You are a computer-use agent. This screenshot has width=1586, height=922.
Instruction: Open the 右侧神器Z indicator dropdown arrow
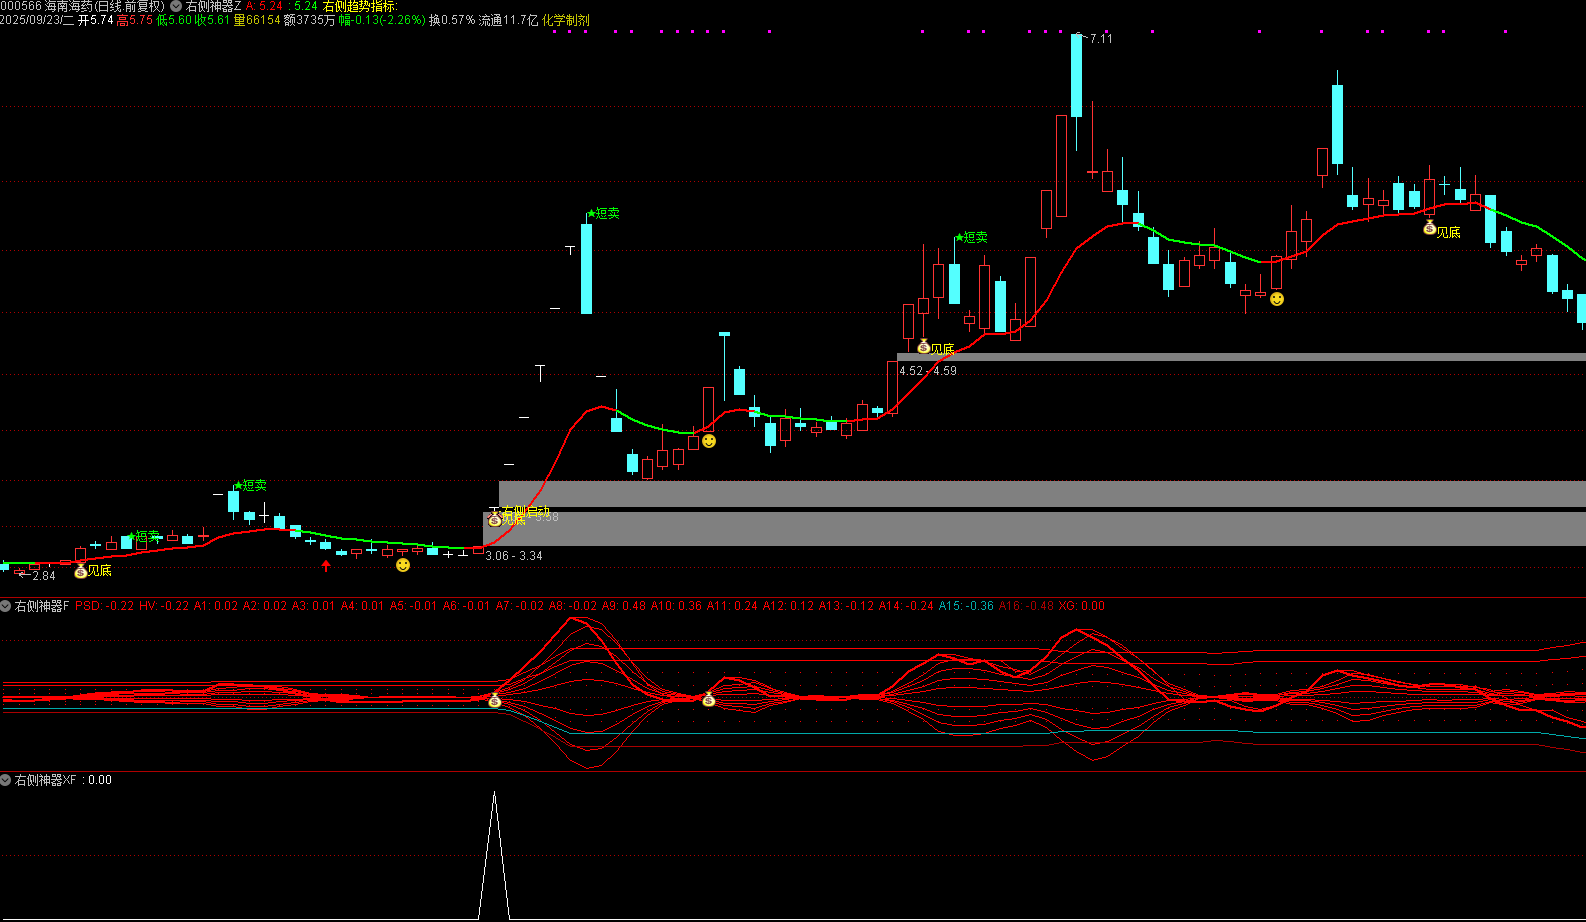[176, 6]
